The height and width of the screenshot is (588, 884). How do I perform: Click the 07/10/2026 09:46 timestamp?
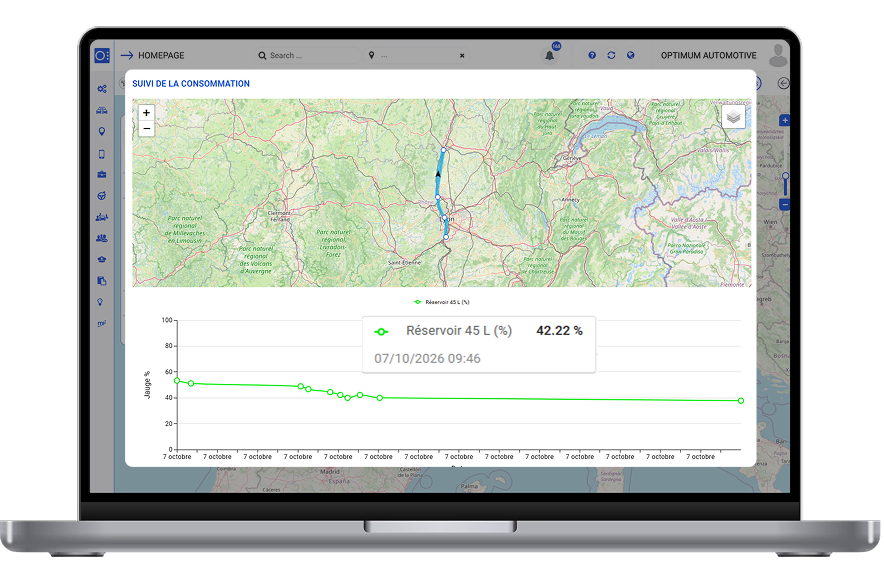pyautogui.click(x=427, y=359)
